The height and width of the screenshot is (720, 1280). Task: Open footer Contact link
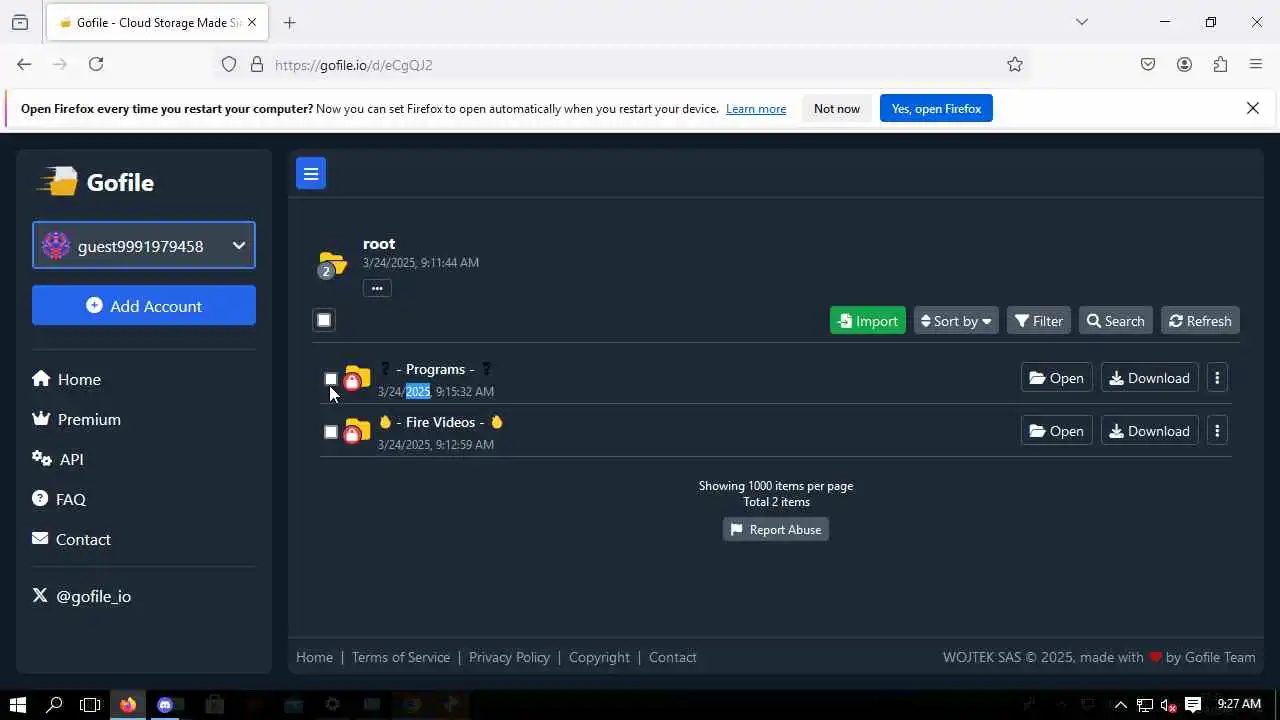click(672, 657)
